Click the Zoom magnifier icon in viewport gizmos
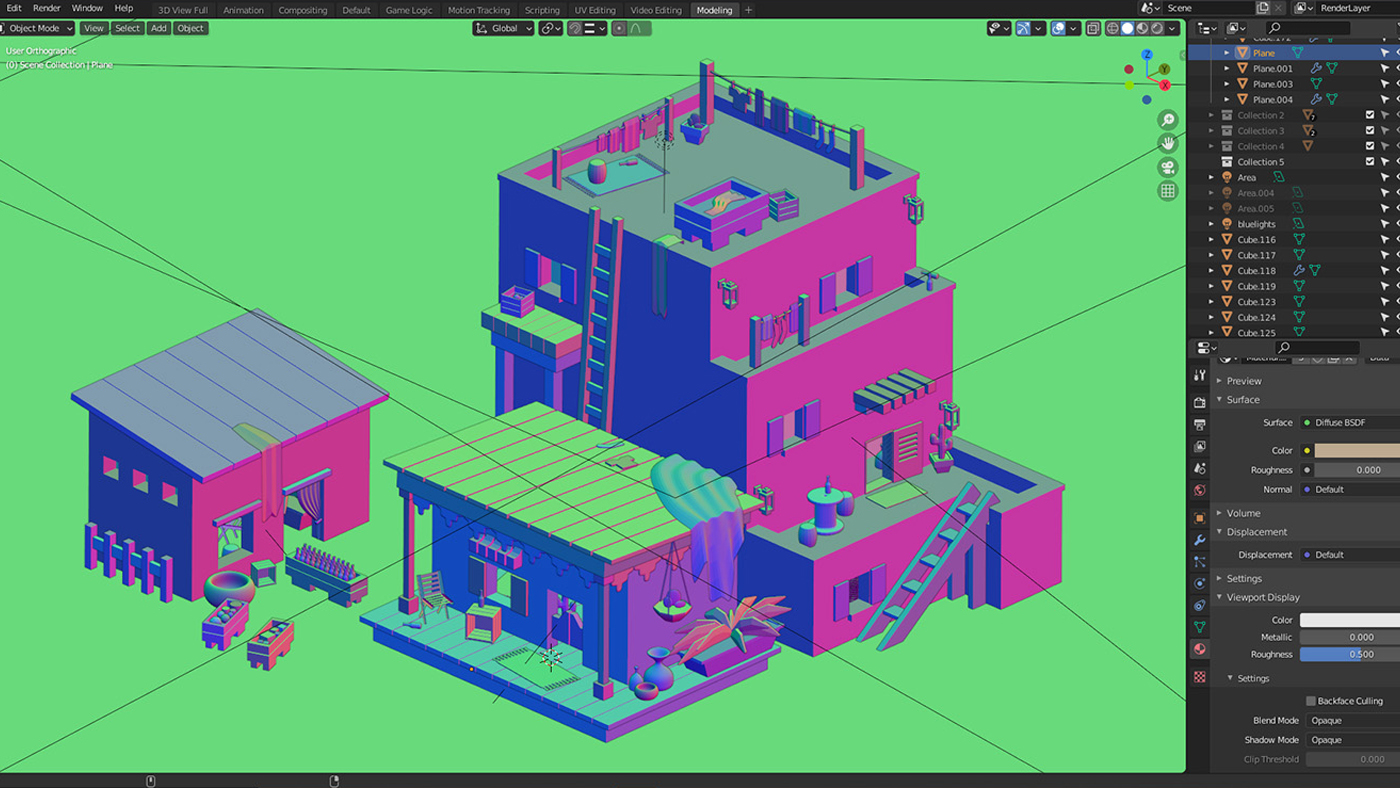This screenshot has height=788, width=1400. pos(1168,118)
